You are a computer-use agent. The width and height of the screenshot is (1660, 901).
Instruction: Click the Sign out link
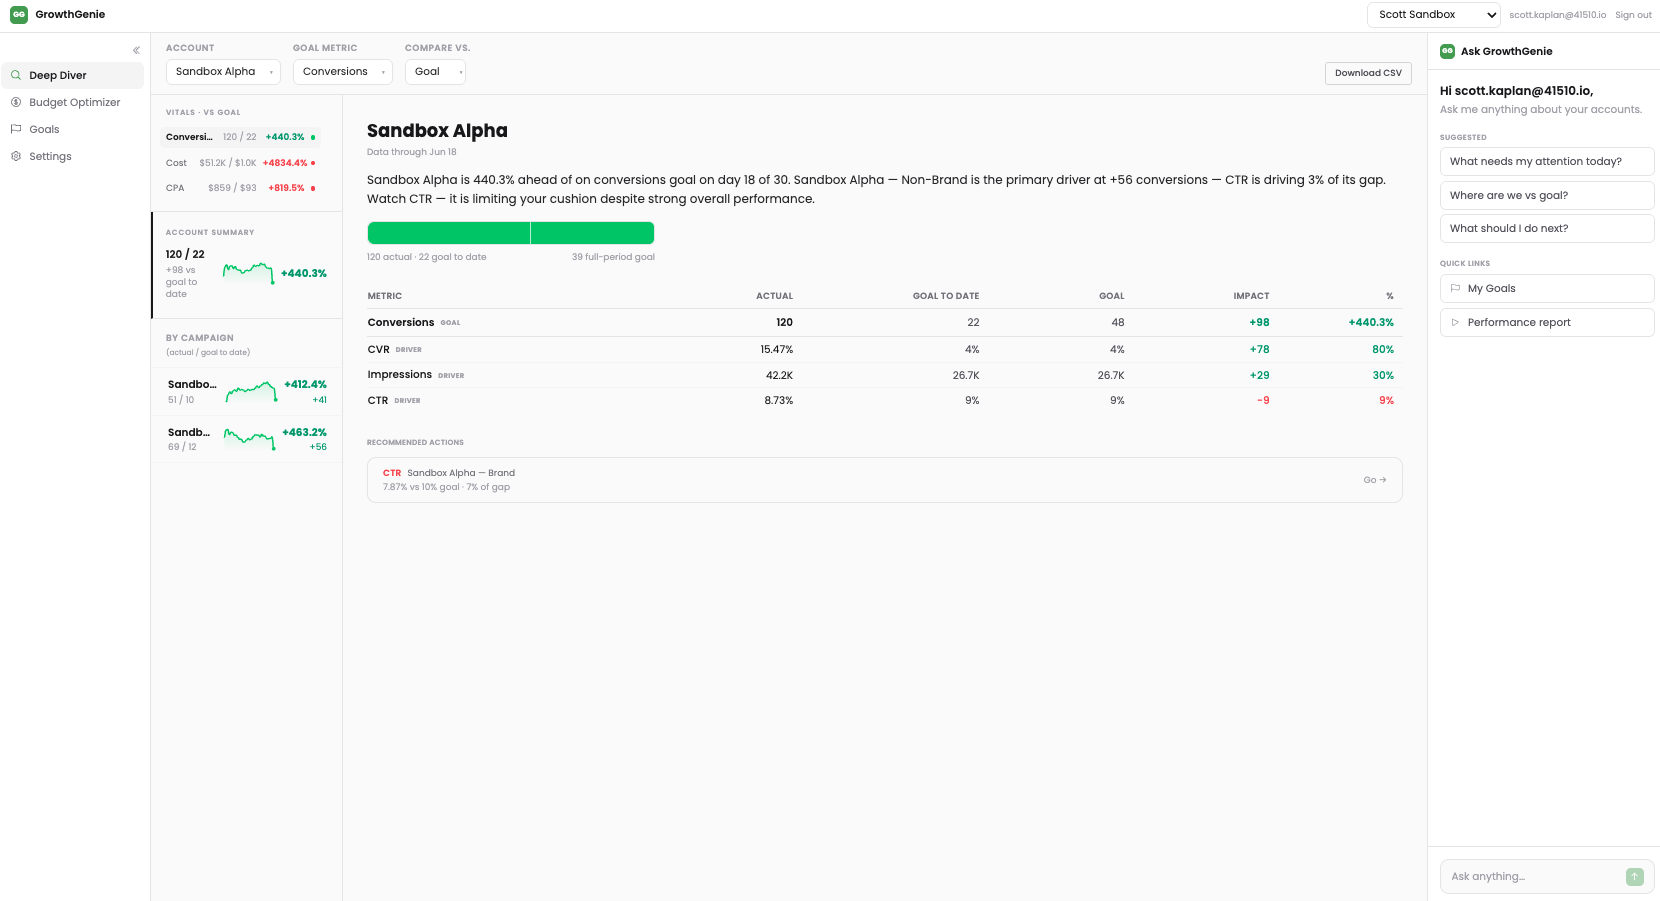click(1633, 15)
